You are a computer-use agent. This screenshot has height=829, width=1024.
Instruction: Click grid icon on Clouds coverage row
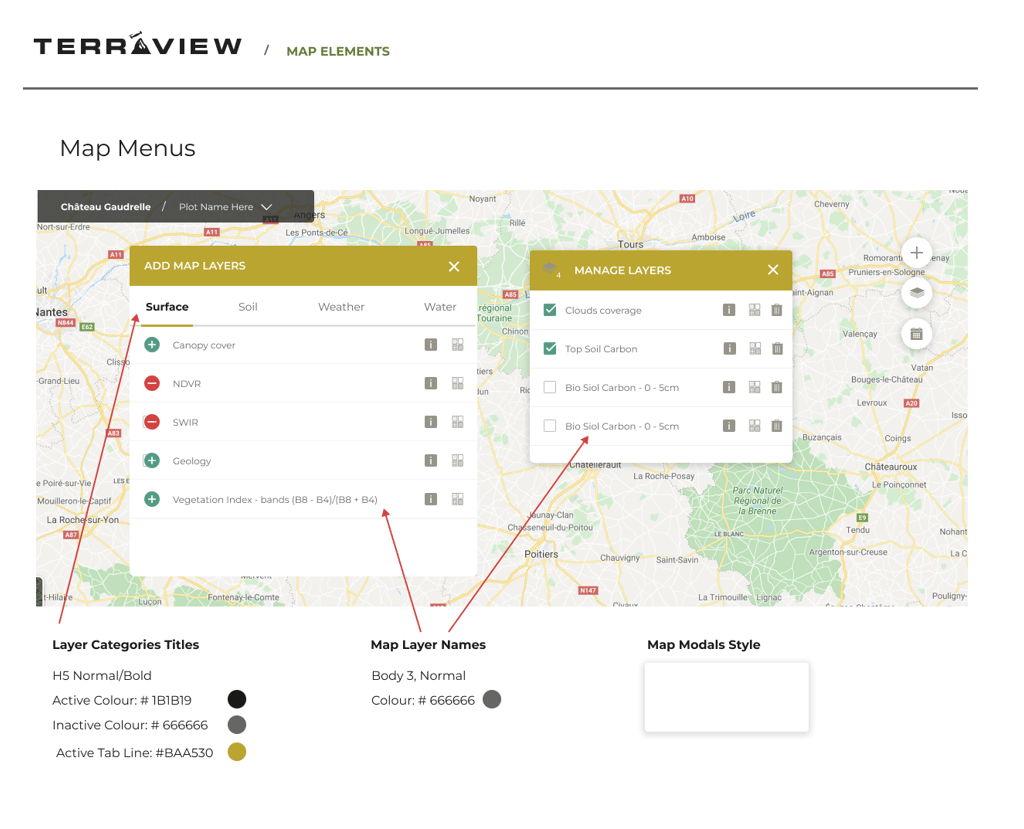755,310
